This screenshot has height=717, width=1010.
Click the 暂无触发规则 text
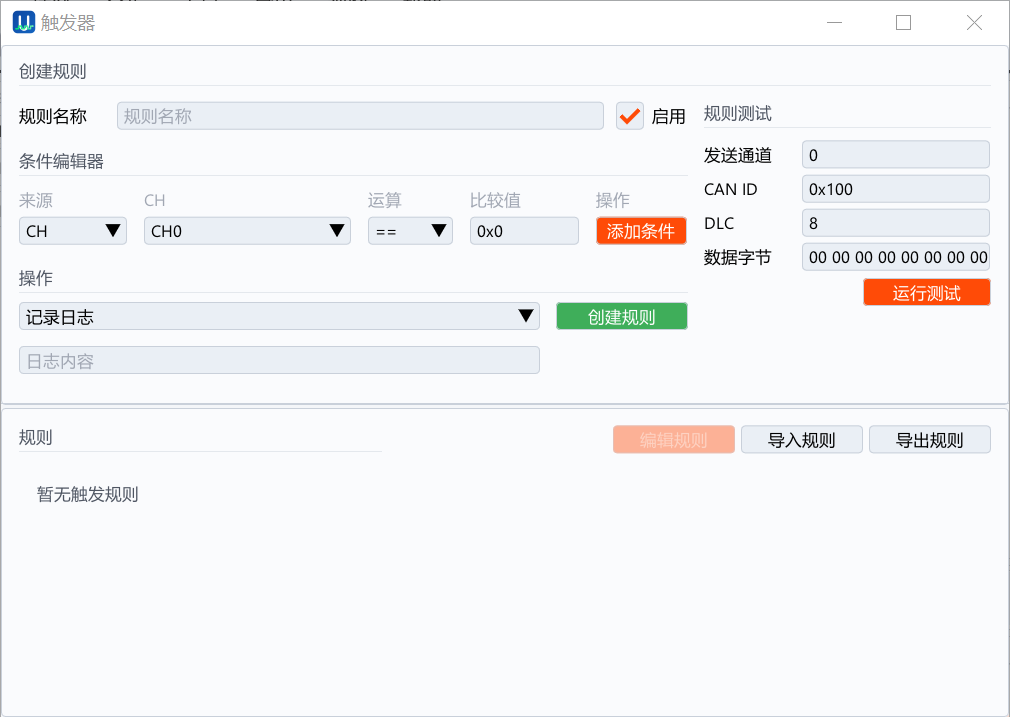point(88,494)
